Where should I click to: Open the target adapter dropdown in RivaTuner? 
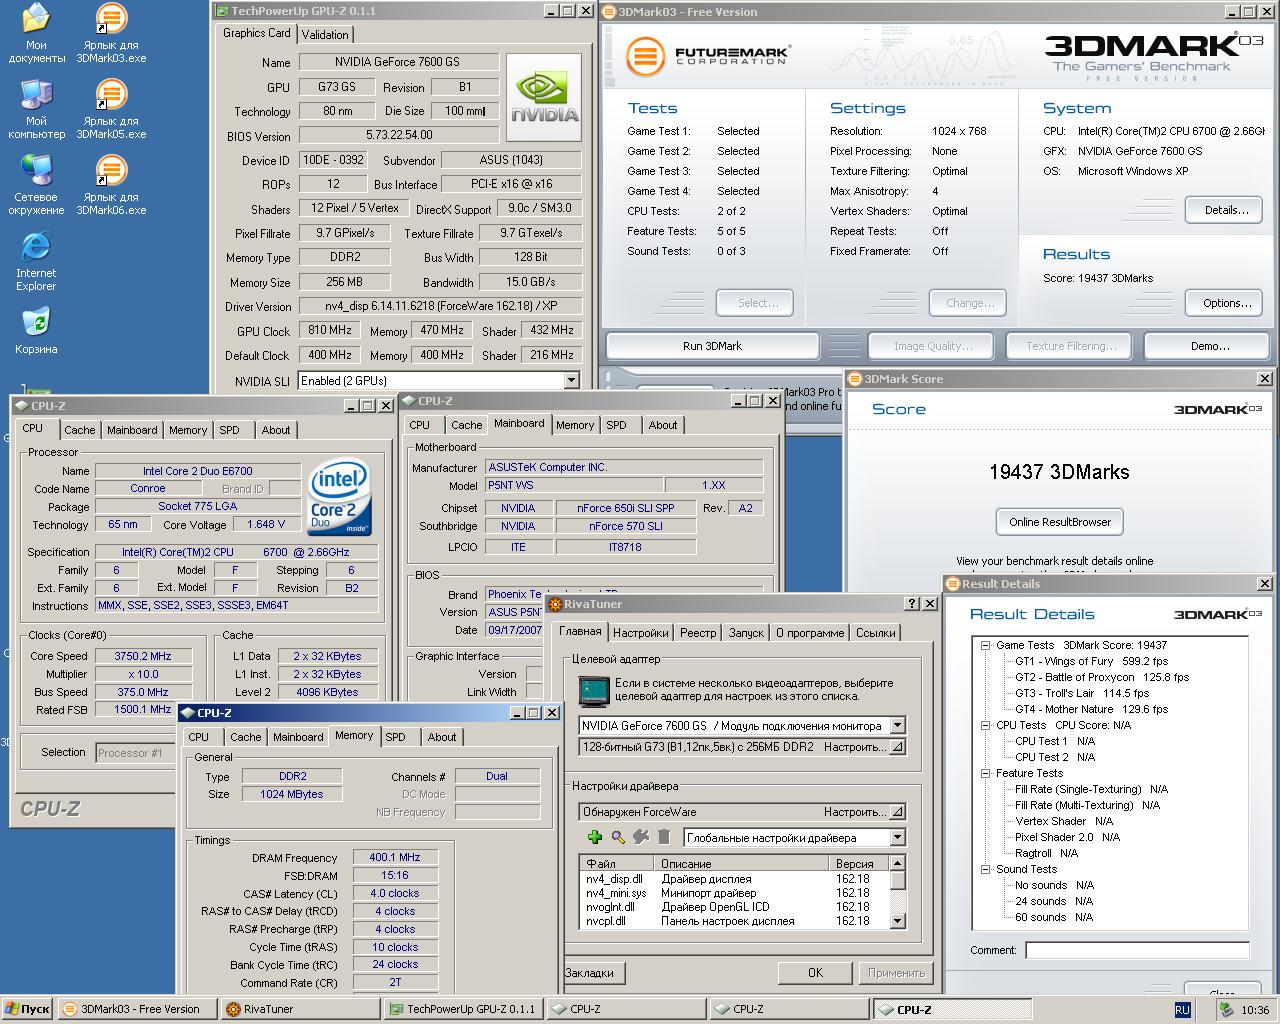pos(897,725)
